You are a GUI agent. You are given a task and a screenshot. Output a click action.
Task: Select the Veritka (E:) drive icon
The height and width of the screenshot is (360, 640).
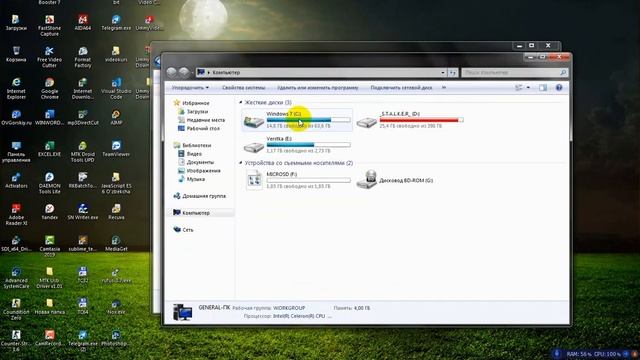253,146
